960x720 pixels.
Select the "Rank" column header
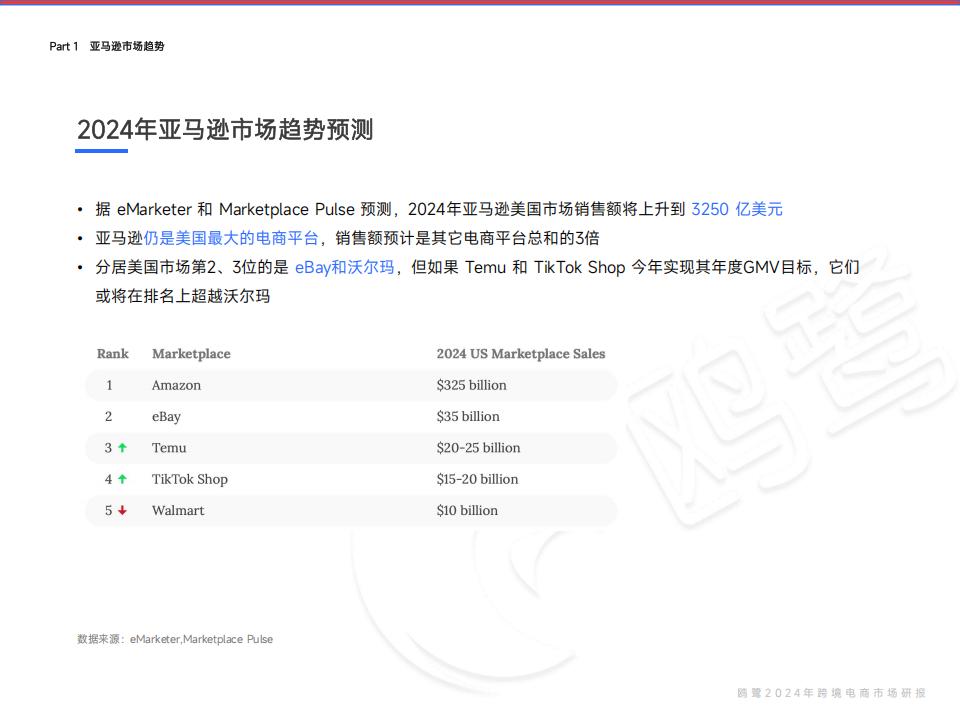point(113,354)
